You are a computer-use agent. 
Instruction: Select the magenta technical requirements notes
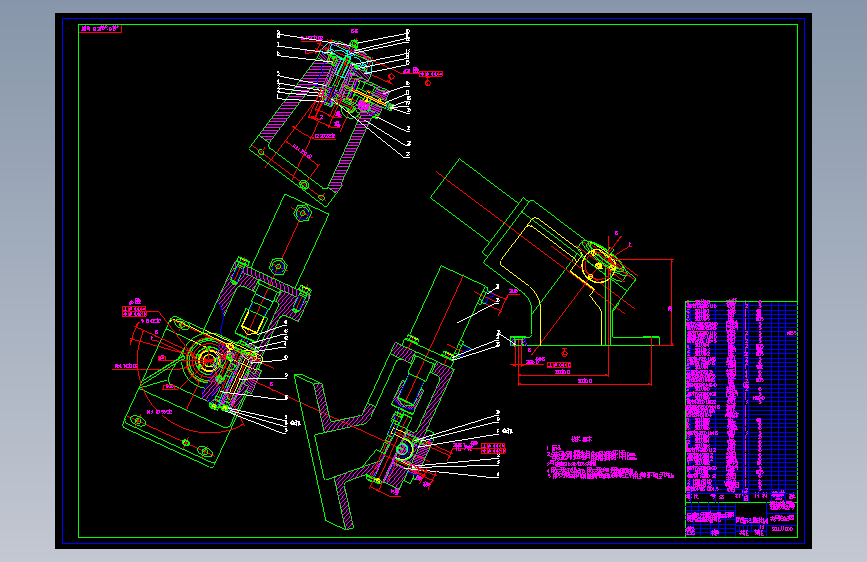tap(610, 458)
